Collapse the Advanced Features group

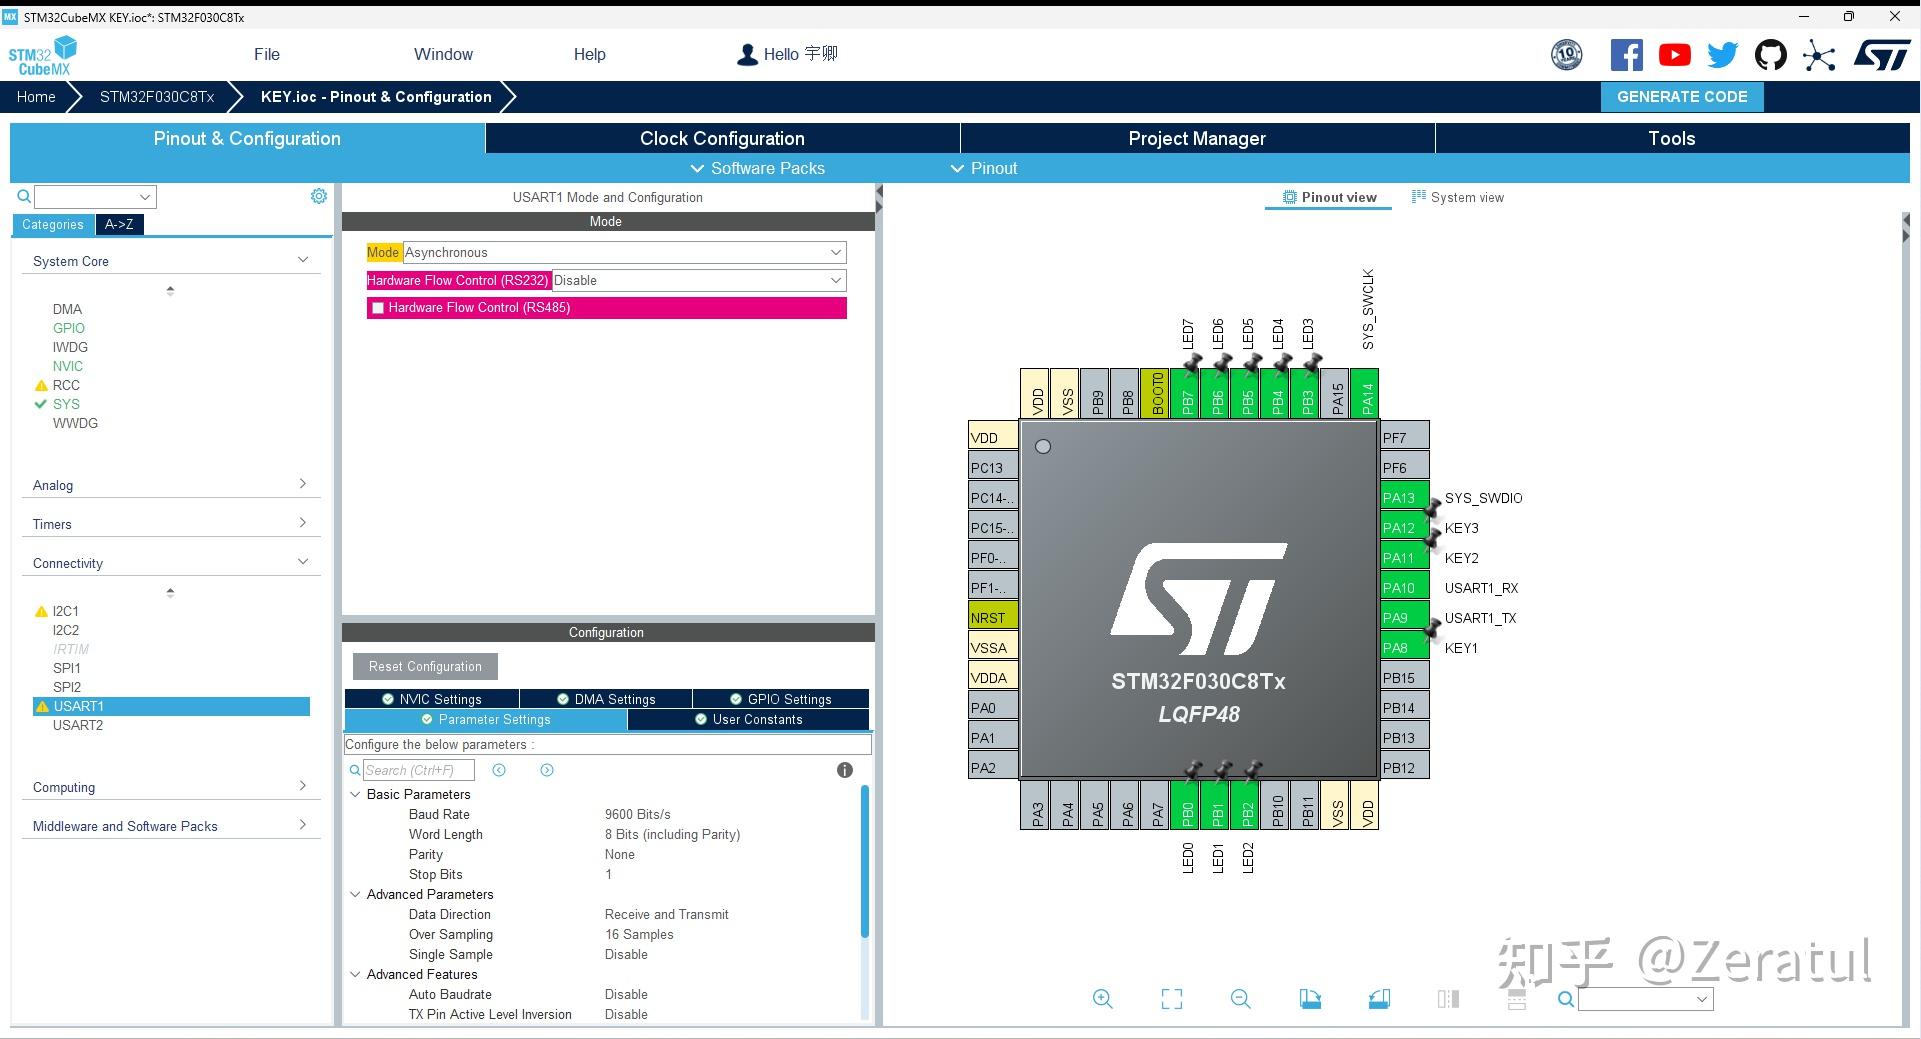(355, 974)
